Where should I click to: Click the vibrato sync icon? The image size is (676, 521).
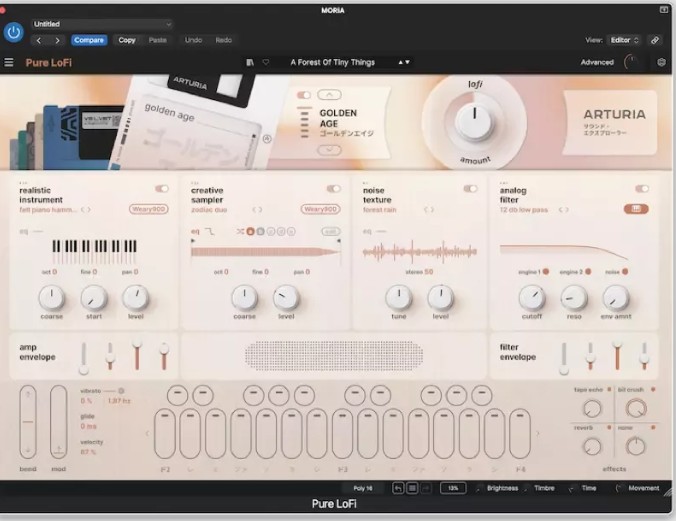(x=121, y=391)
